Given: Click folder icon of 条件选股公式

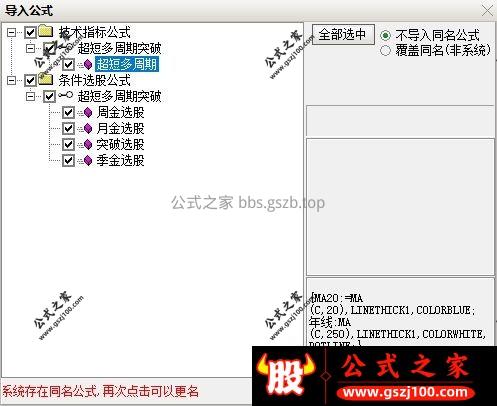Looking at the screenshot, I should click(46, 79).
